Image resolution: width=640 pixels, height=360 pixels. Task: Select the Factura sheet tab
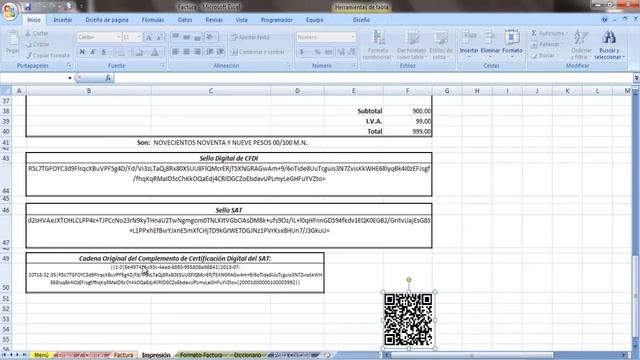tap(123, 355)
